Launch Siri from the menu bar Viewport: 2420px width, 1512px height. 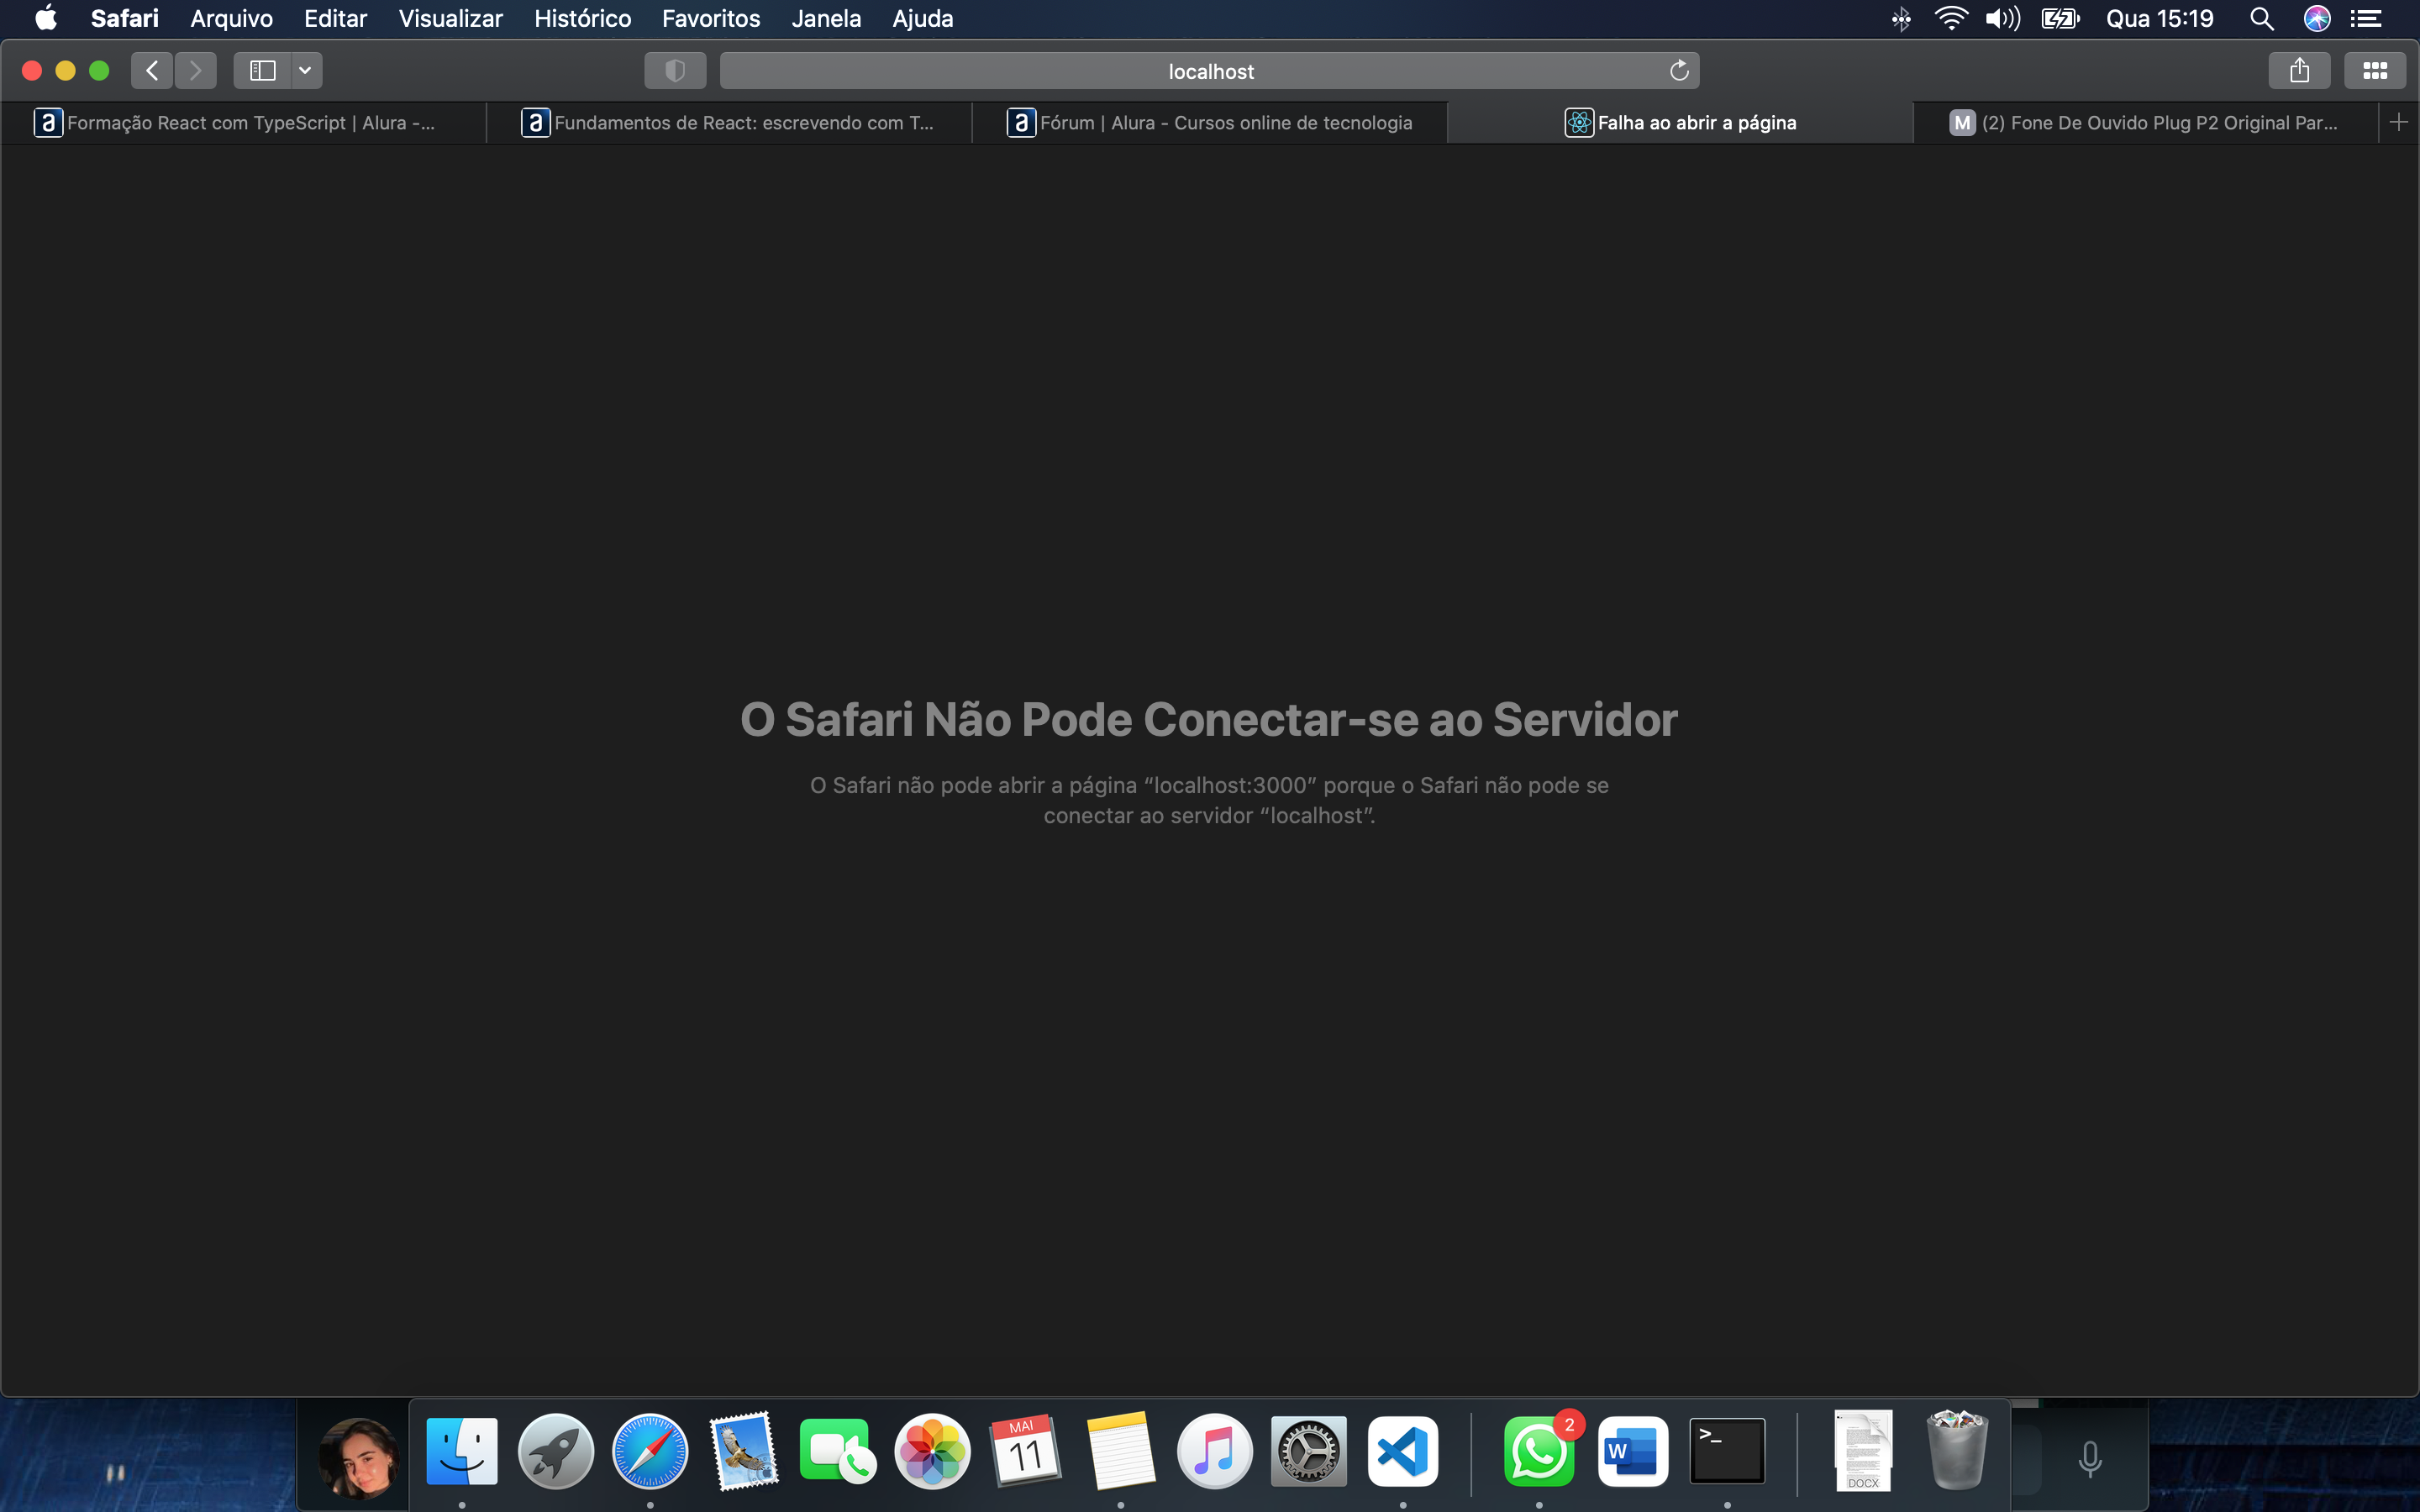[x=2317, y=18]
